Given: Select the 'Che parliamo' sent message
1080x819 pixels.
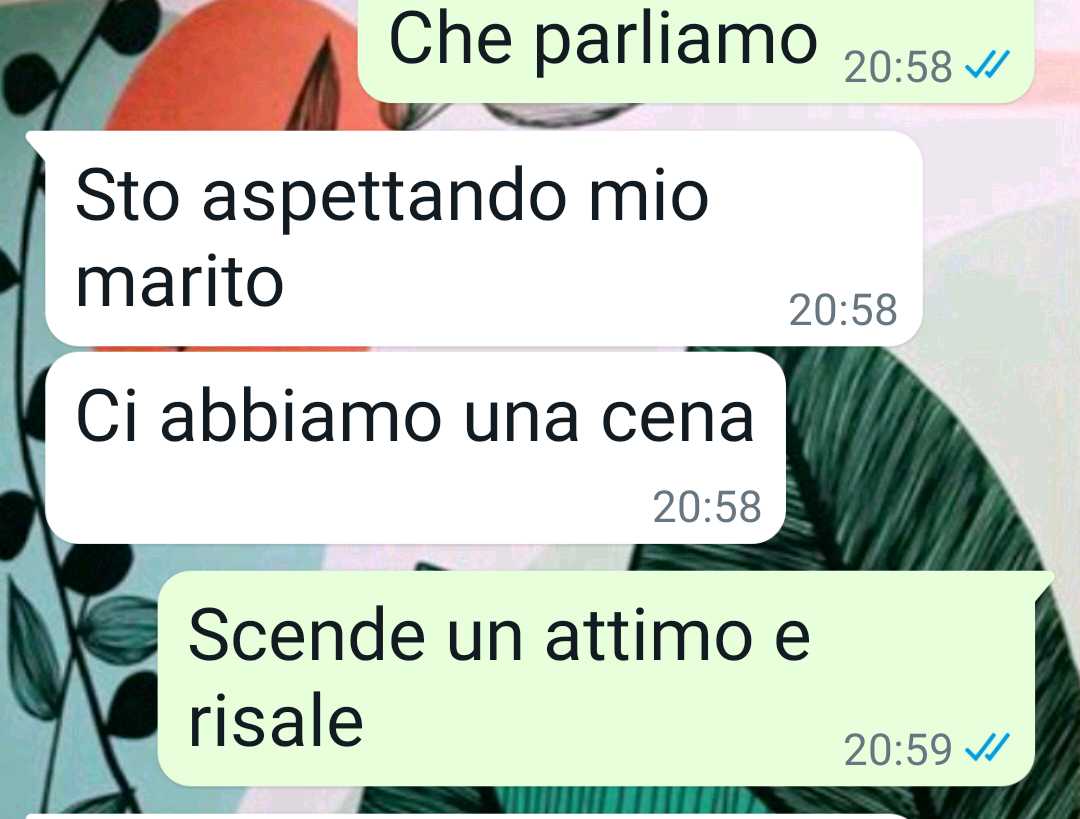Looking at the screenshot, I should click(696, 50).
